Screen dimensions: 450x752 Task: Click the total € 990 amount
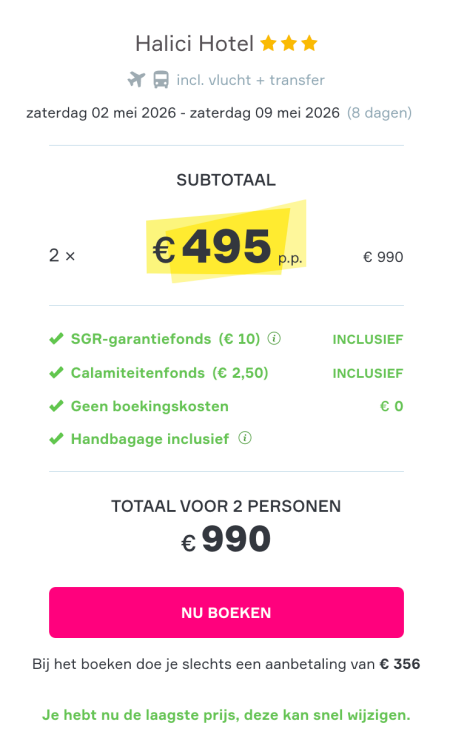[x=226, y=539]
